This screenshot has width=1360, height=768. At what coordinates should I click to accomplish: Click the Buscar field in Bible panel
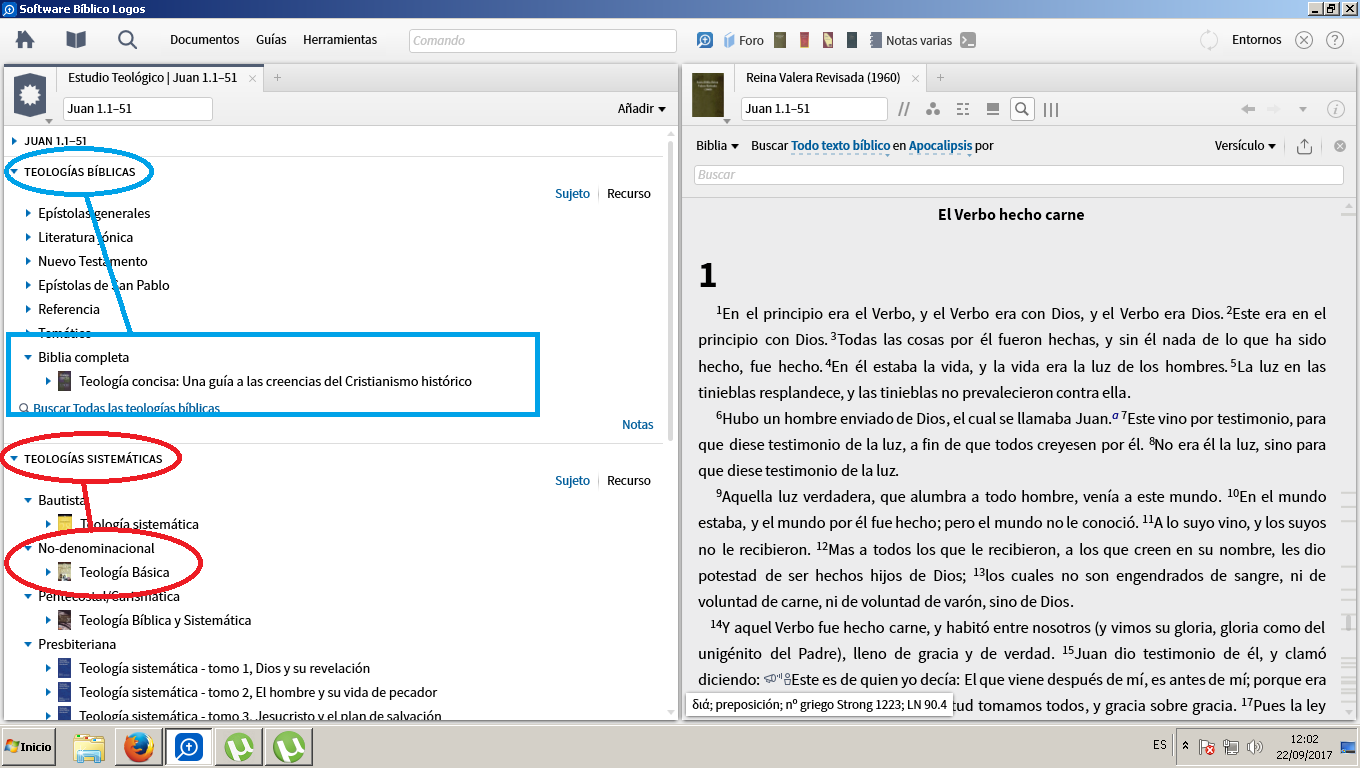coord(1018,175)
